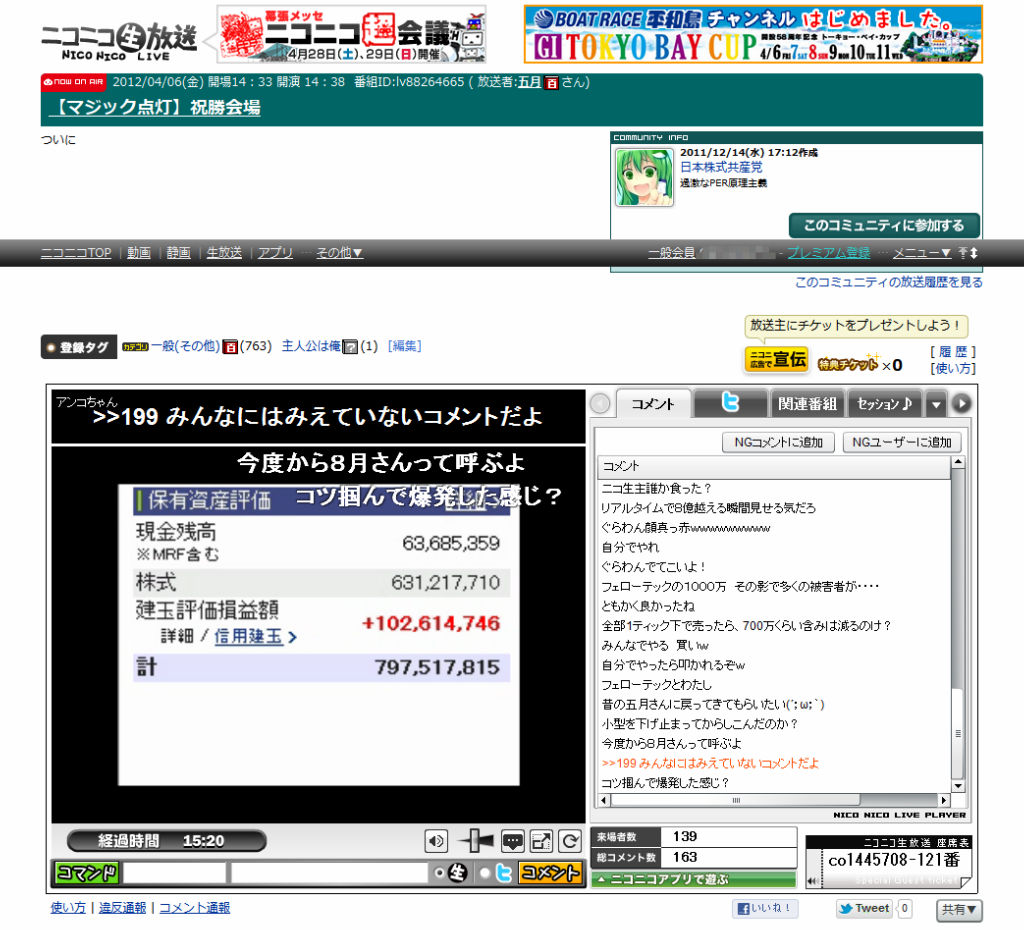This screenshot has width=1024, height=930.
Task: Toggle comment display with speech bubble icon
Action: tap(513, 841)
